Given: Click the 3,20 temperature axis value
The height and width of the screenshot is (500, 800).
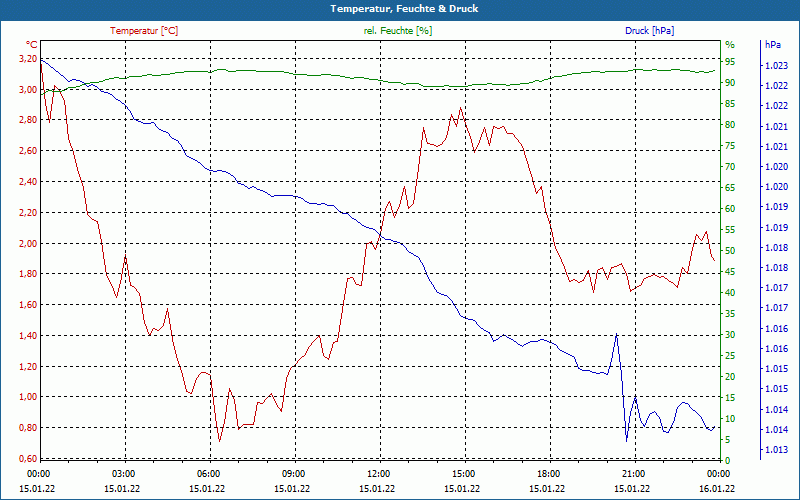Looking at the screenshot, I should tap(28, 59).
